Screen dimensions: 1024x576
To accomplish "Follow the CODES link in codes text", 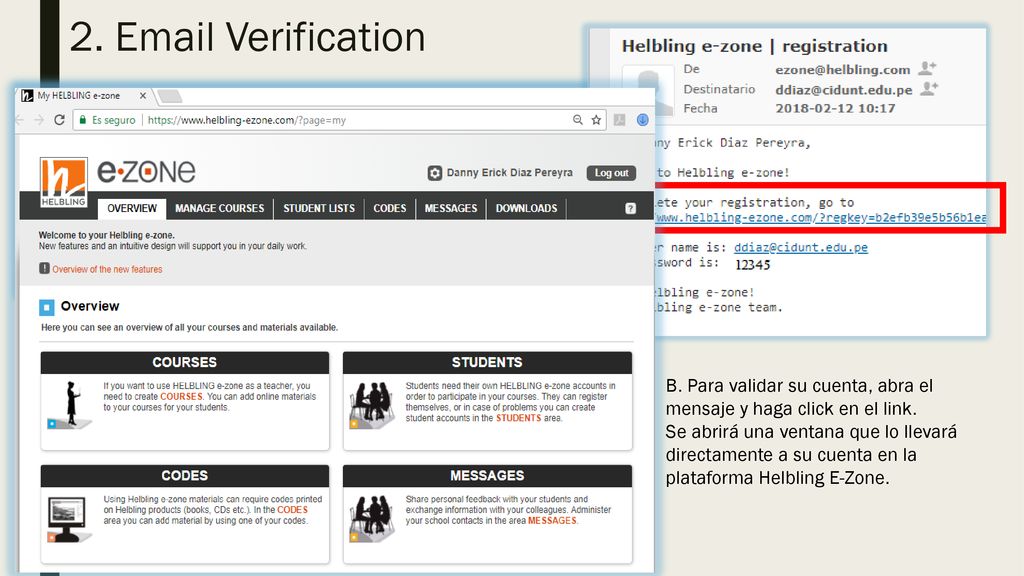I will 292,510.
